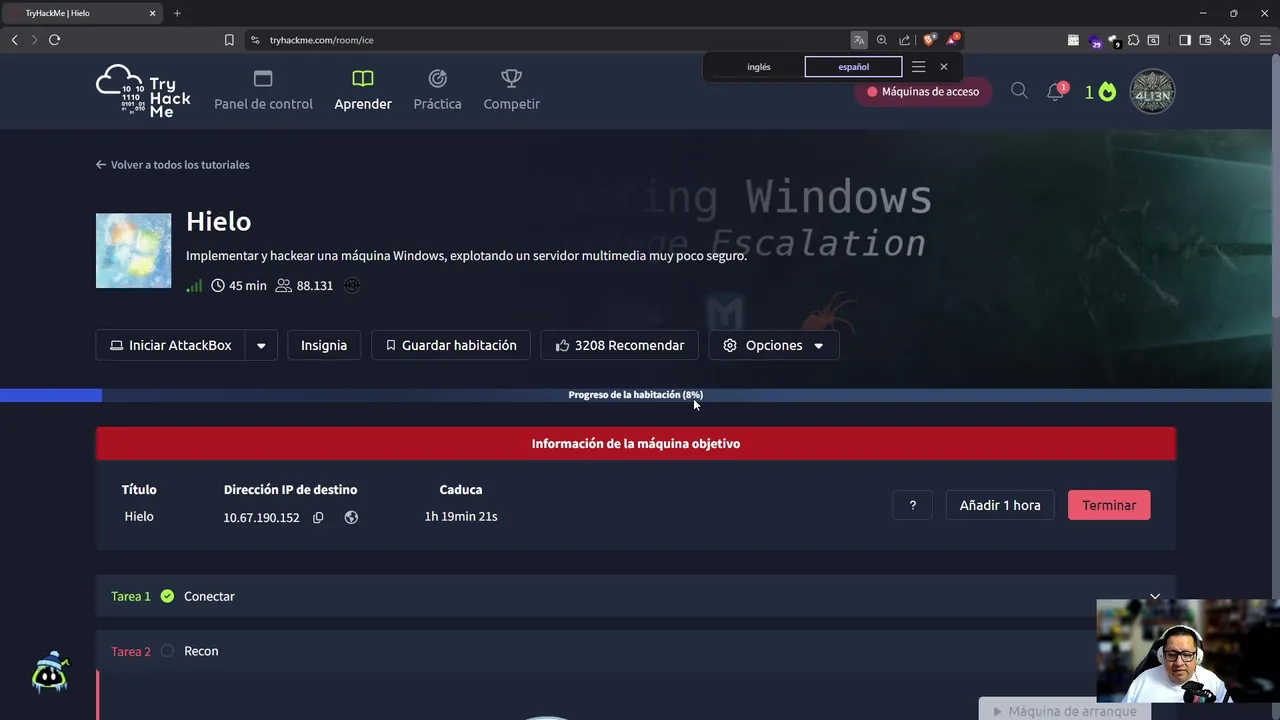Select the TryHackMe | Hielo browser tab
1280x720 pixels.
click(x=80, y=13)
